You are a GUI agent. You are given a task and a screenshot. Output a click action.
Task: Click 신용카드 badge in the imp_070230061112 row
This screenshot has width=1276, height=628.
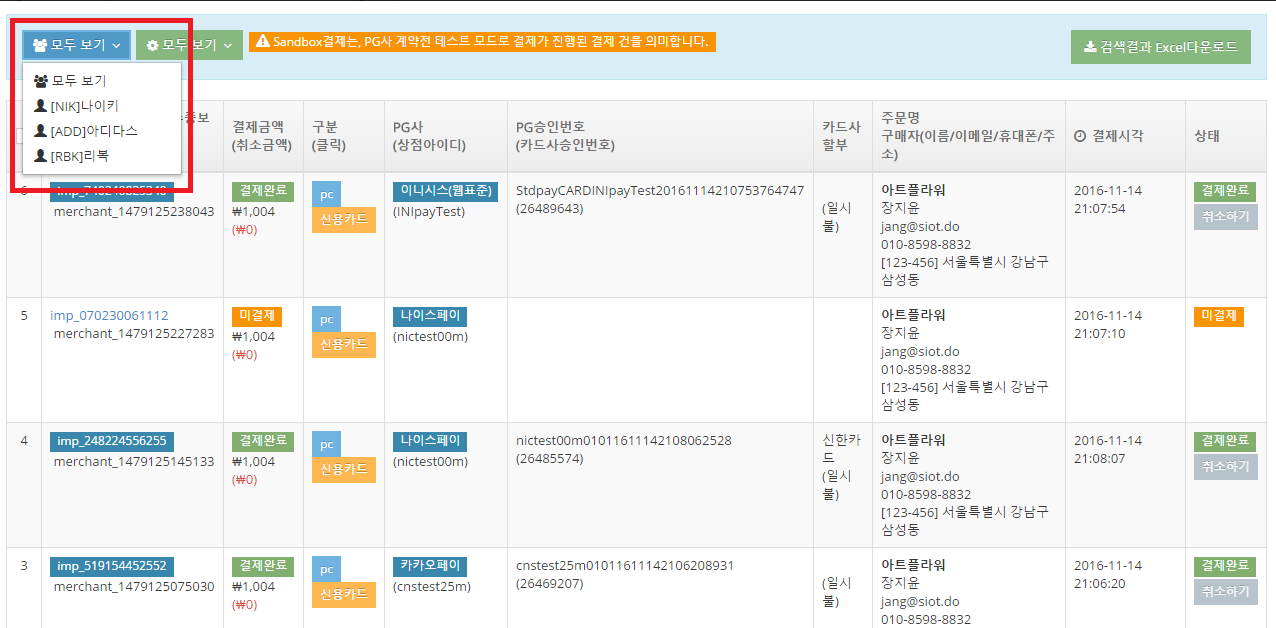[x=344, y=345]
